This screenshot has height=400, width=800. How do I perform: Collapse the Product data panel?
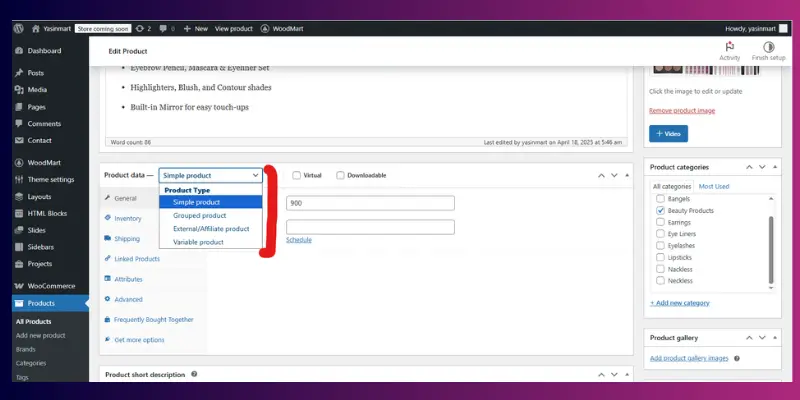[627, 175]
